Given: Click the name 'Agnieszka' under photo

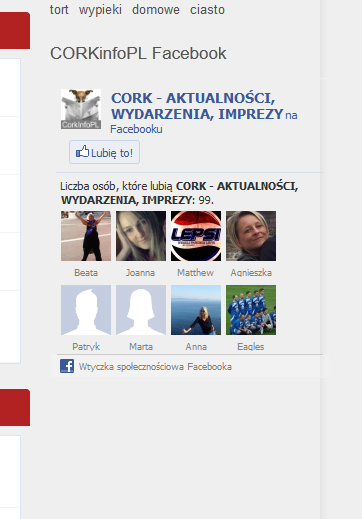Looking at the screenshot, I should (251, 273).
